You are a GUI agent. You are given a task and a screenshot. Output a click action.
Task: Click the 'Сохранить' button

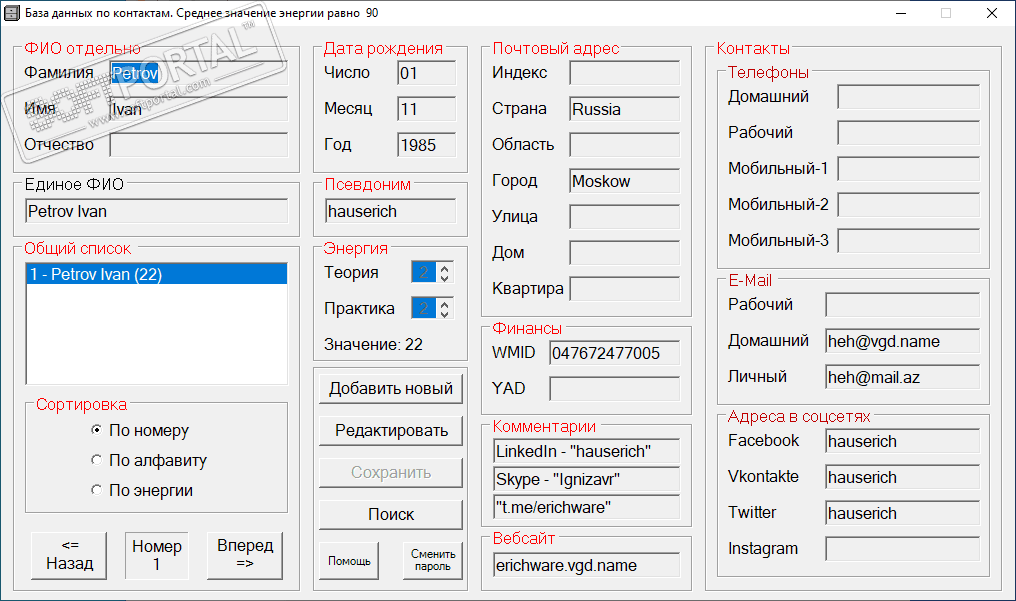(391, 473)
